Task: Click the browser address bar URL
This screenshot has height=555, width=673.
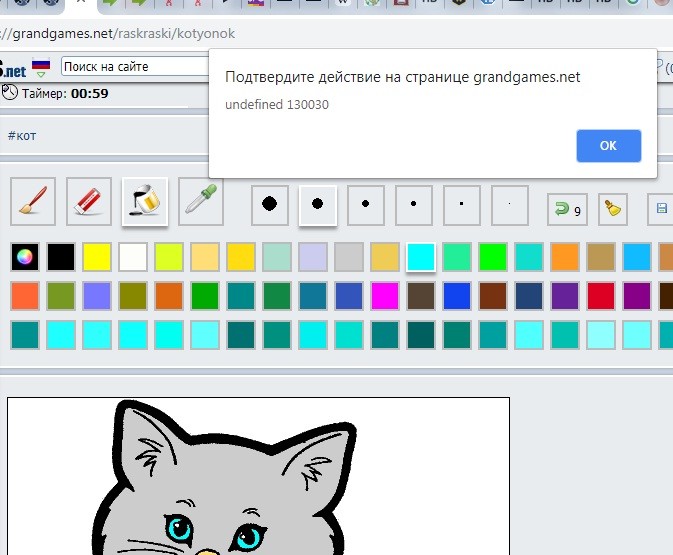Action: coord(118,33)
